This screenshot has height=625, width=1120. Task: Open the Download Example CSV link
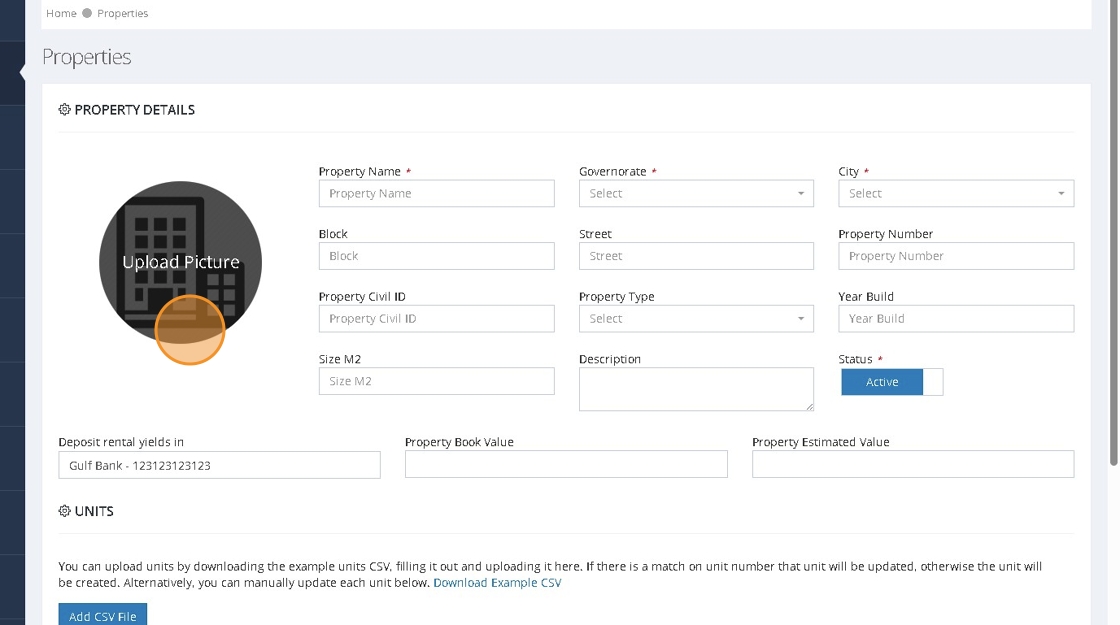coord(497,583)
